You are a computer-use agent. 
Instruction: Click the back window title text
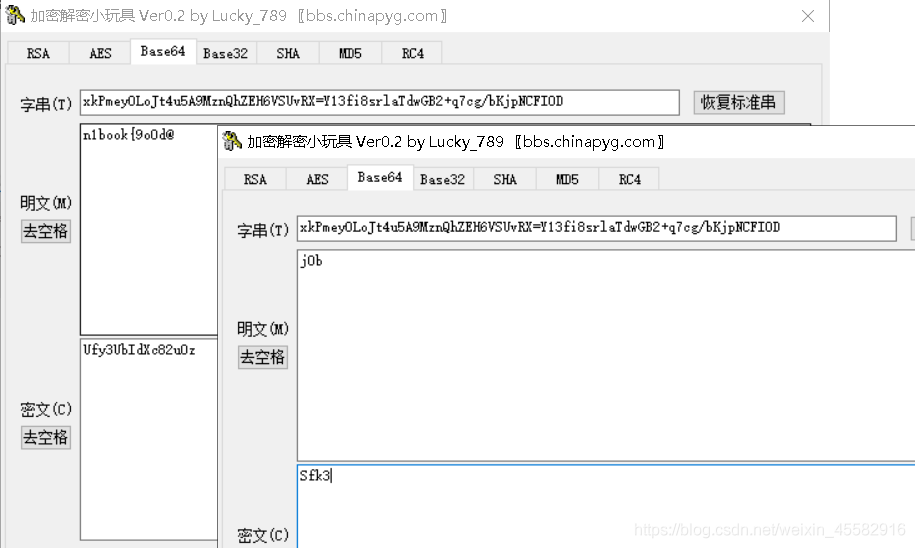point(239,16)
